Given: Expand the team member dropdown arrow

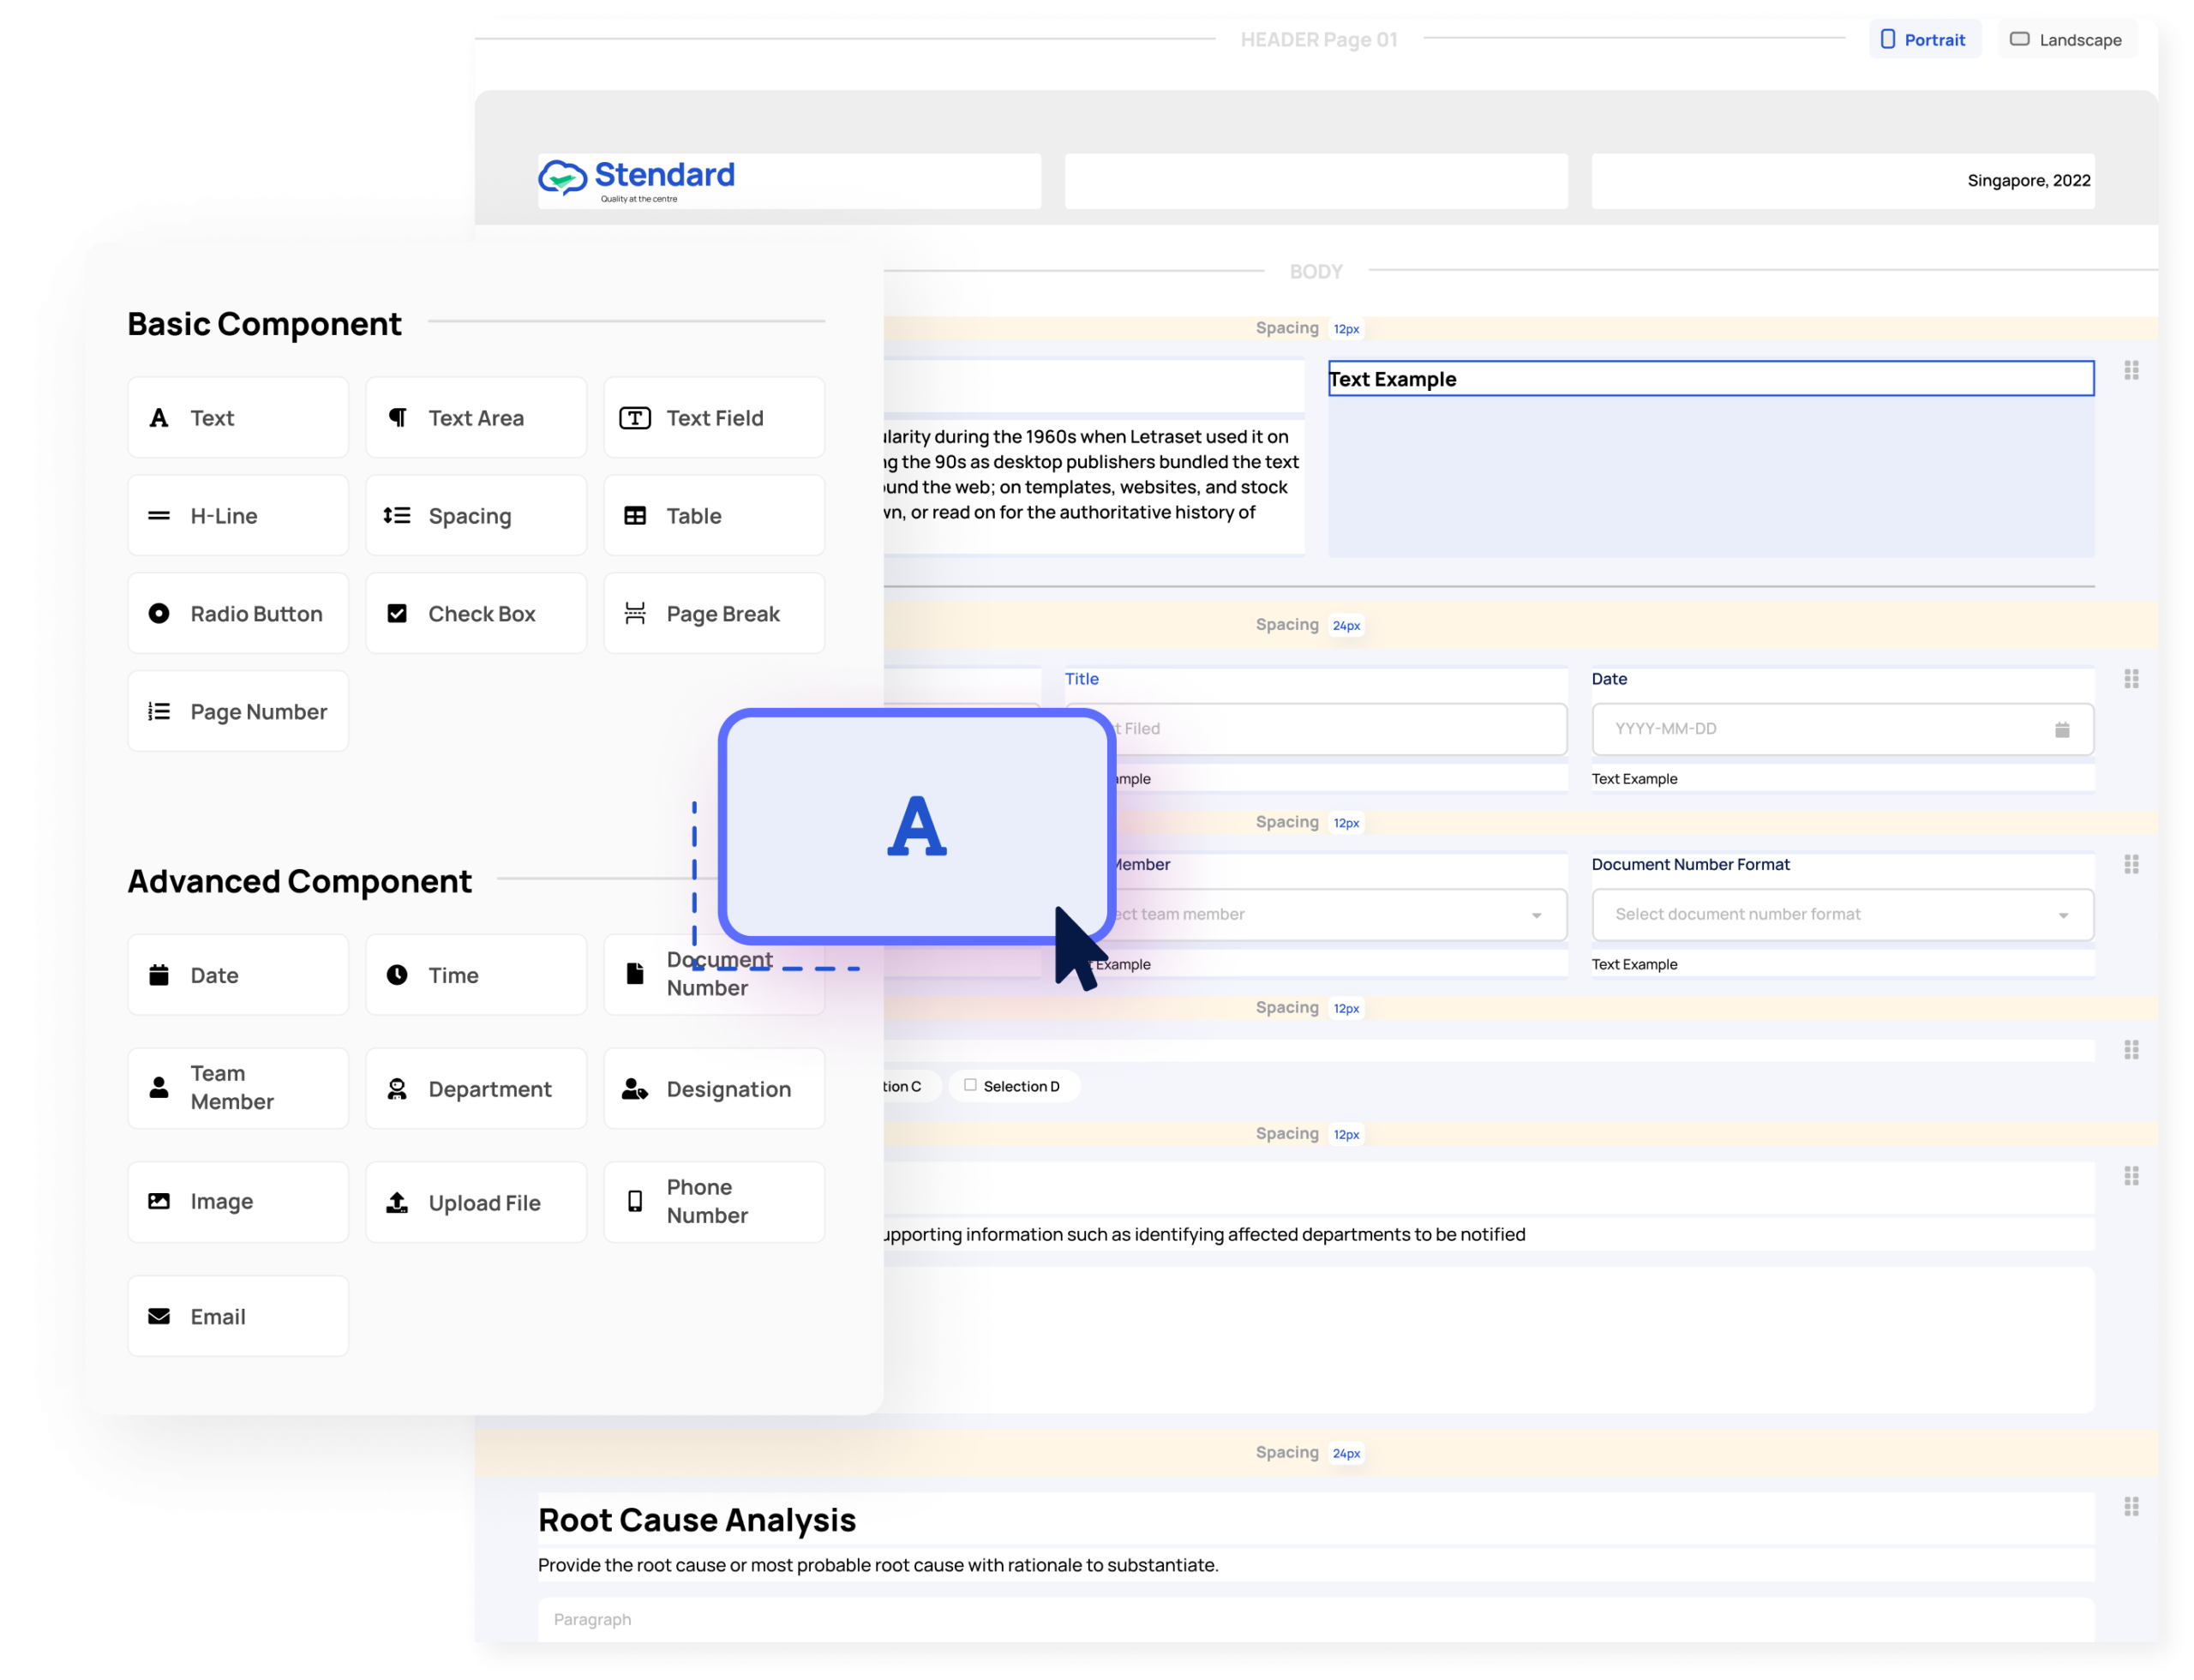Looking at the screenshot, I should point(1537,916).
